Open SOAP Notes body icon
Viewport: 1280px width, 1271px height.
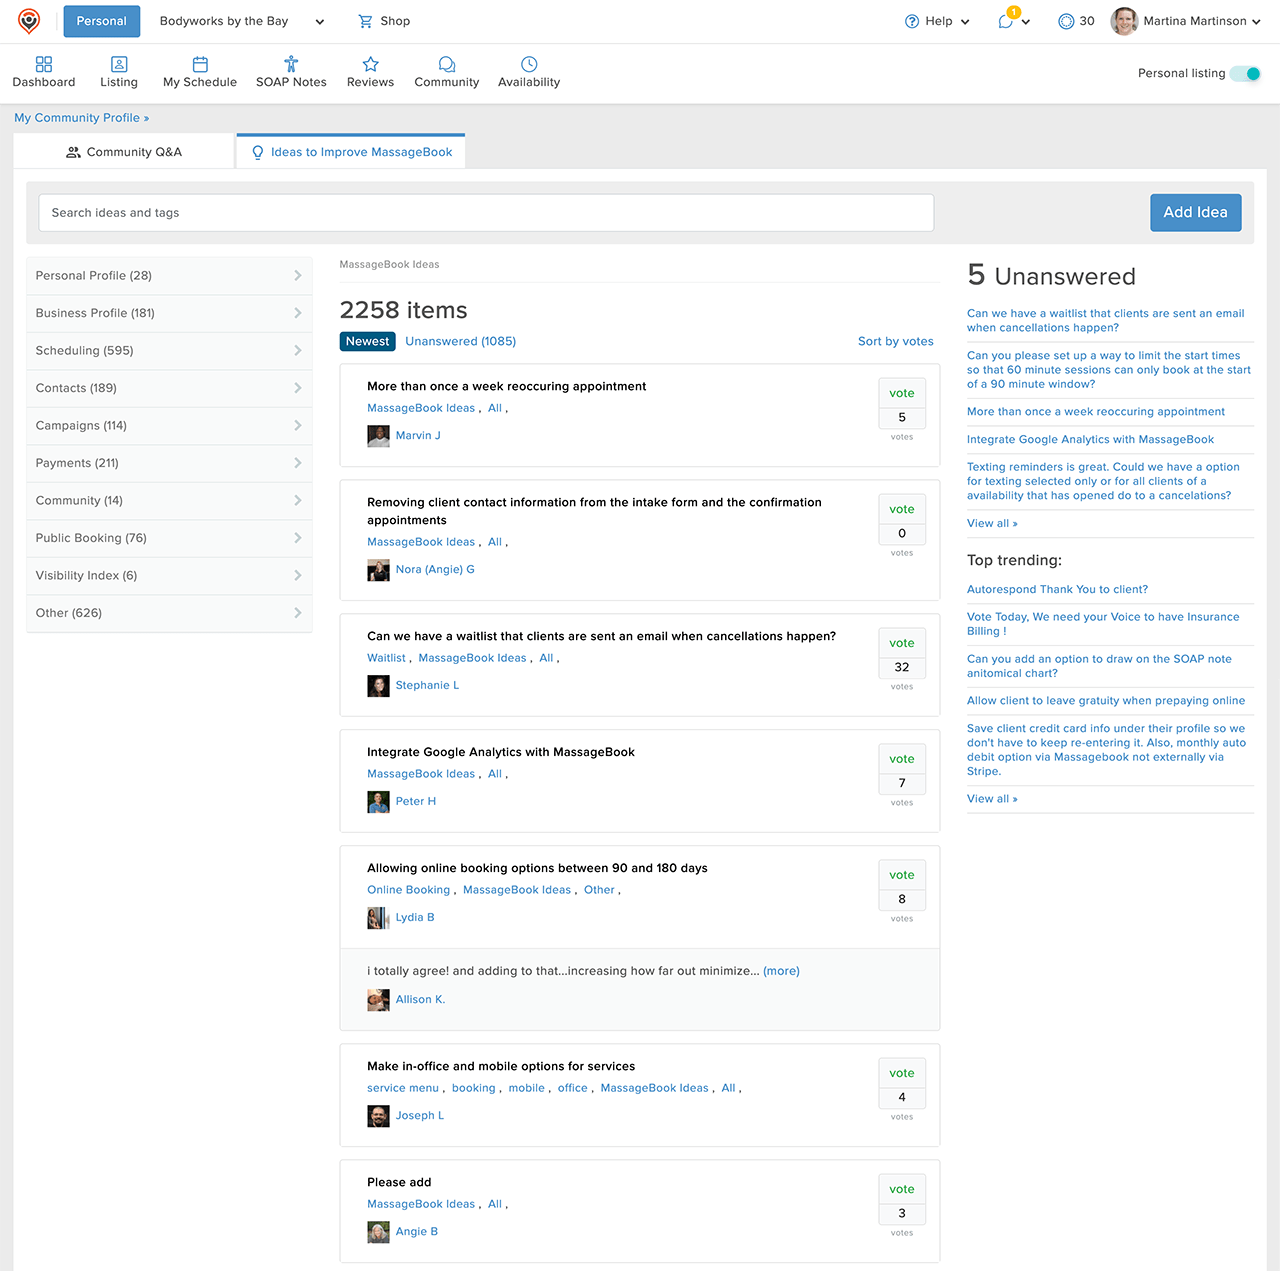tap(291, 64)
